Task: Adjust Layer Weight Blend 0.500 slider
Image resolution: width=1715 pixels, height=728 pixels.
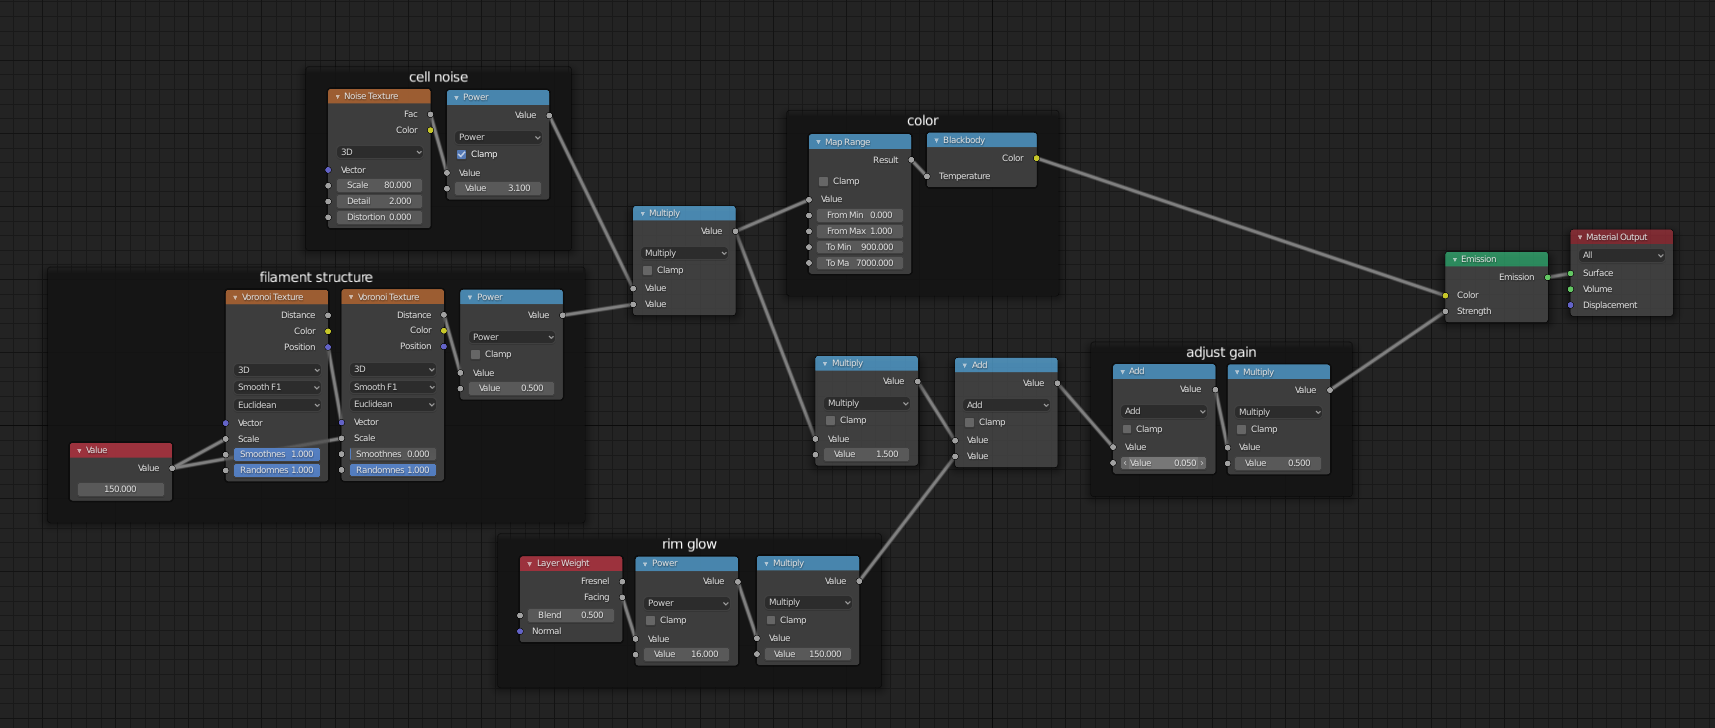Action: (x=571, y=615)
